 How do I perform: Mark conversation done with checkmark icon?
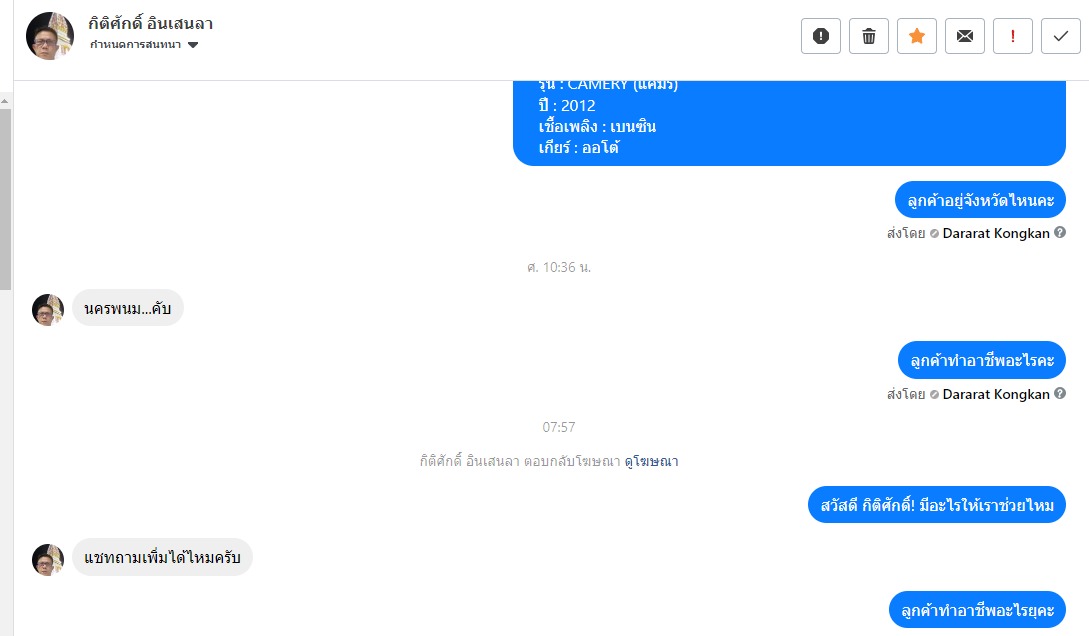coord(1061,36)
